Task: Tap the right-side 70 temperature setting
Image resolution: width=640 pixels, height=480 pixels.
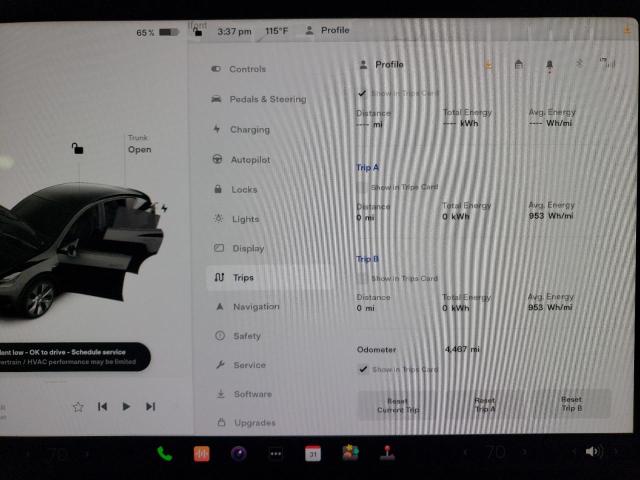Action: point(496,452)
